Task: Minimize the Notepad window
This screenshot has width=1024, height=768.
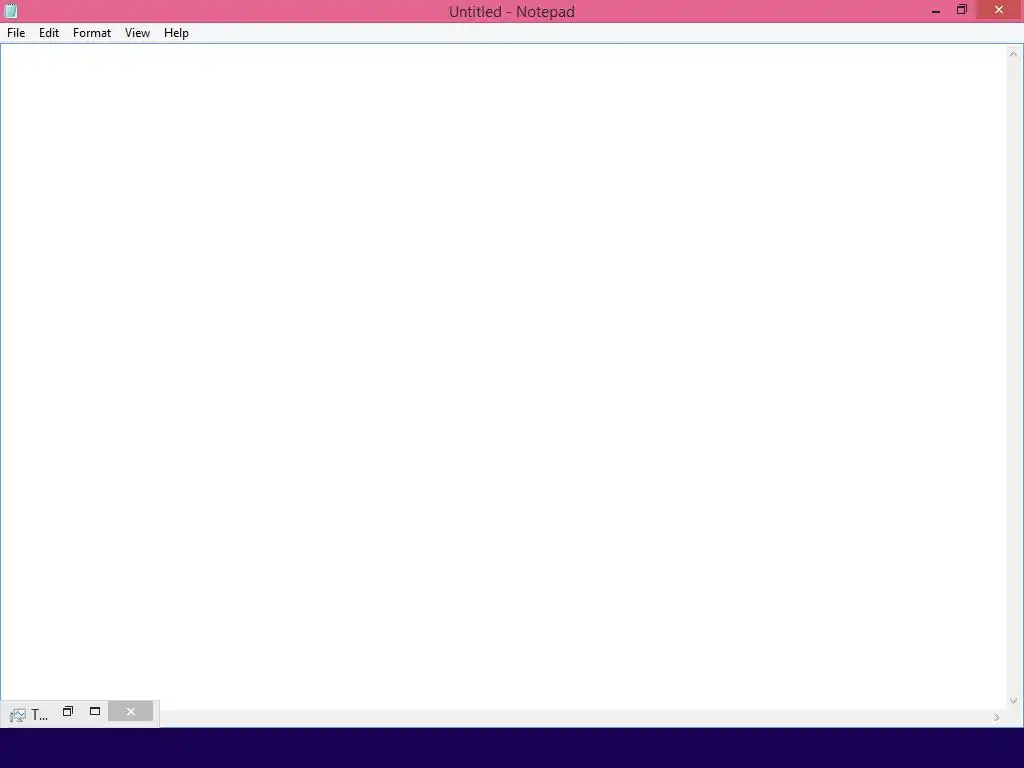Action: (936, 10)
